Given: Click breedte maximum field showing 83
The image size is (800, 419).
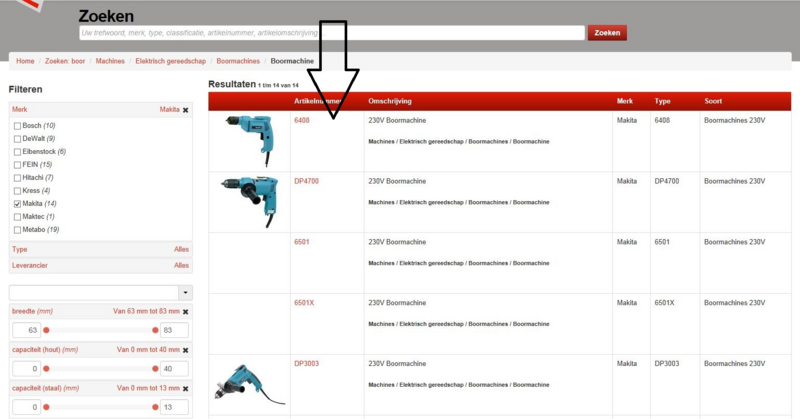Looking at the screenshot, I should tap(174, 330).
